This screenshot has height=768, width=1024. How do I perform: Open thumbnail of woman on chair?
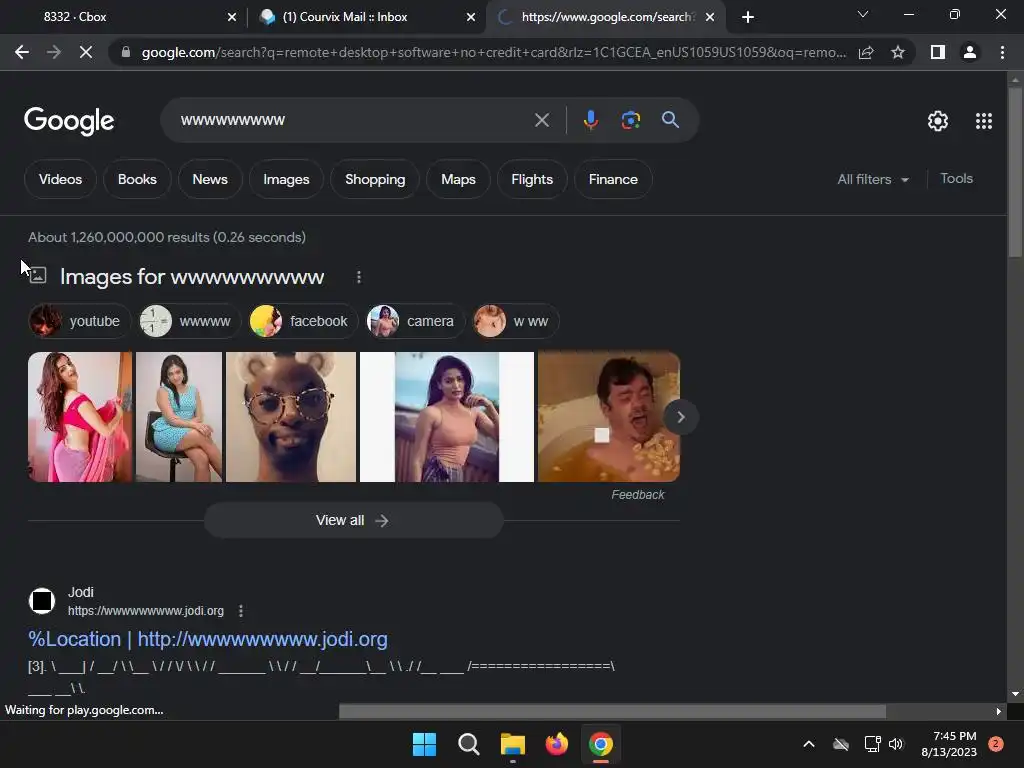(x=179, y=417)
